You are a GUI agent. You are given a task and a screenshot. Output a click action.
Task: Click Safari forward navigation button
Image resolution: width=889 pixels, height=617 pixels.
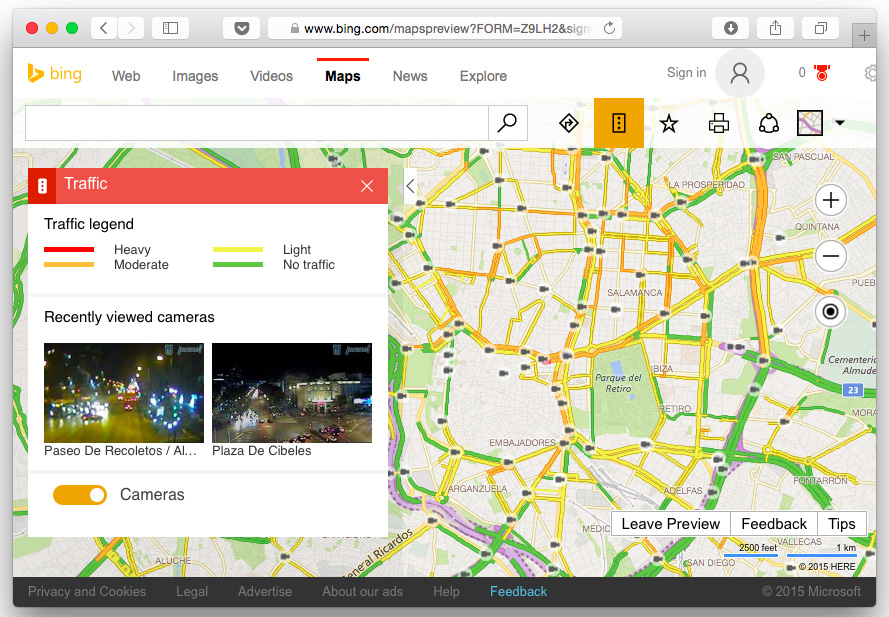coord(131,28)
